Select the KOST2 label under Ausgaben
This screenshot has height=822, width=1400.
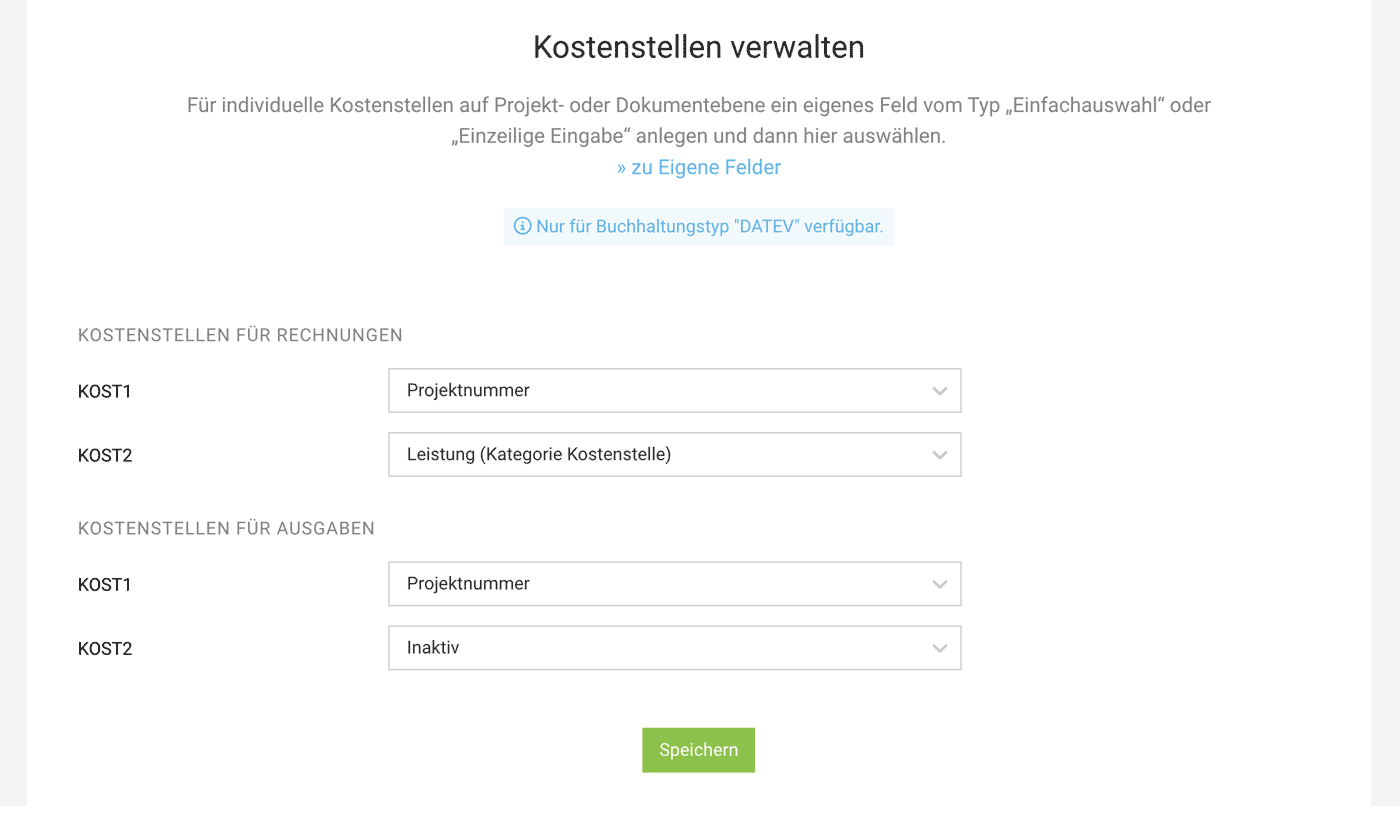(x=105, y=648)
